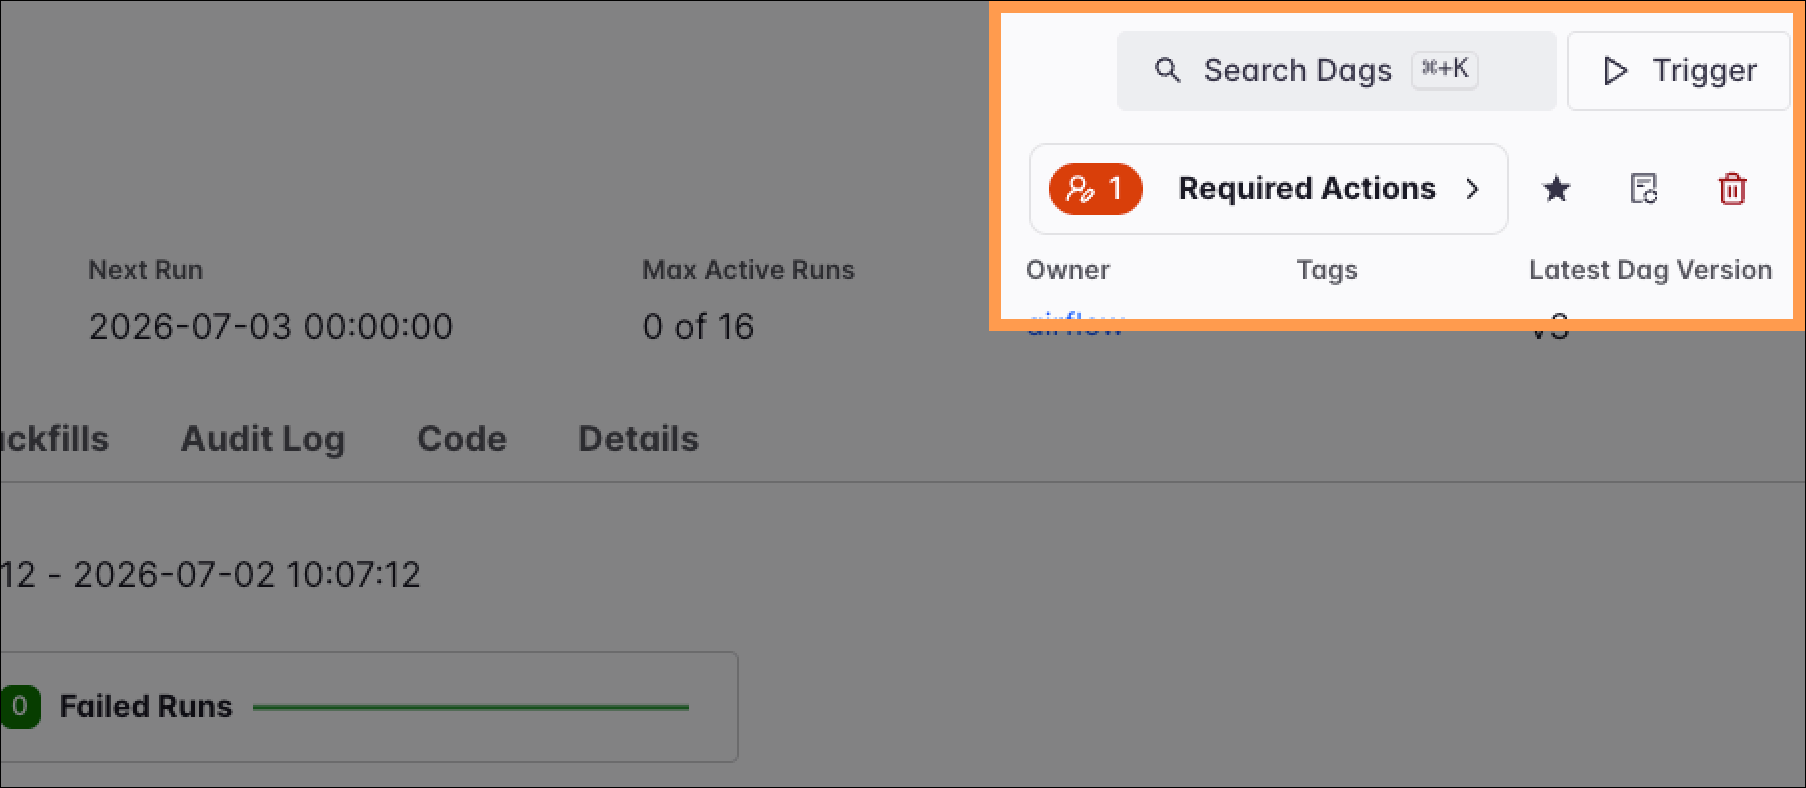
Task: Open the Required Actions panel
Action: (1268, 189)
